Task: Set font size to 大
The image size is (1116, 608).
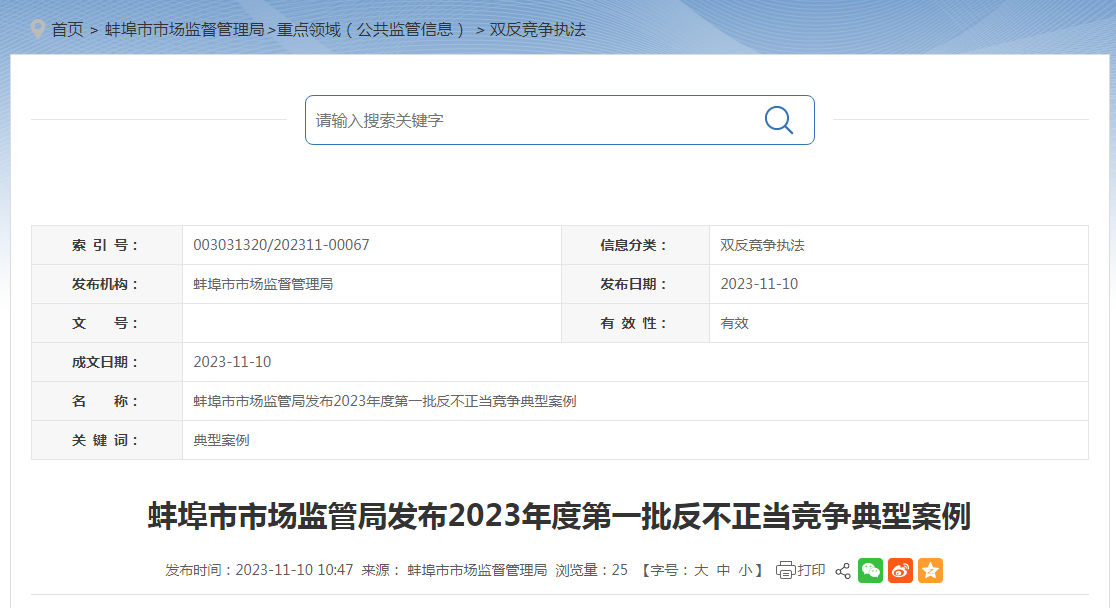Action: pos(701,570)
